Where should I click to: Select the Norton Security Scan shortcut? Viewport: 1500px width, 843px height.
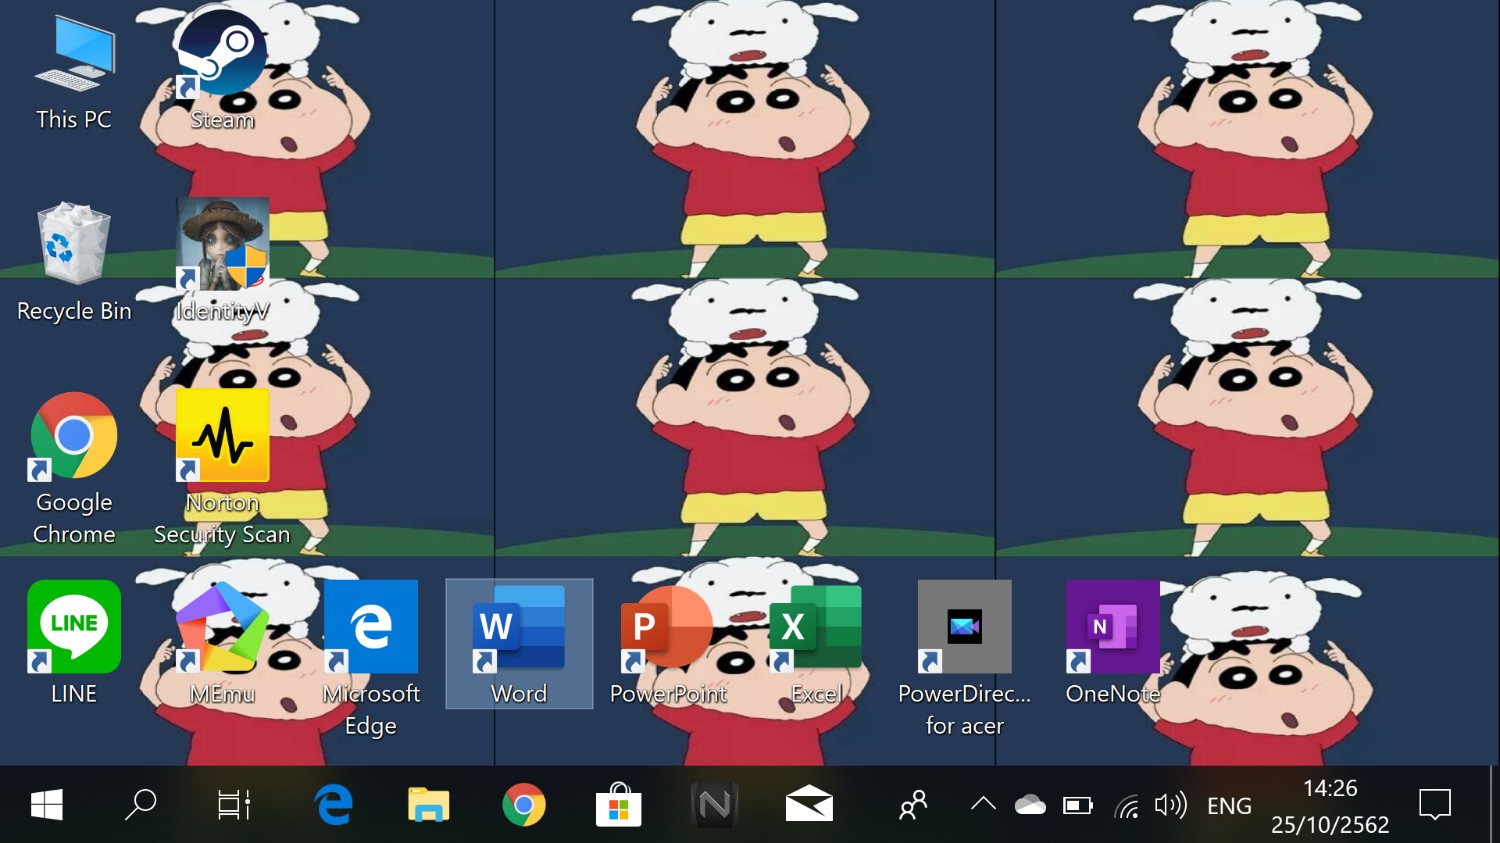(222, 468)
